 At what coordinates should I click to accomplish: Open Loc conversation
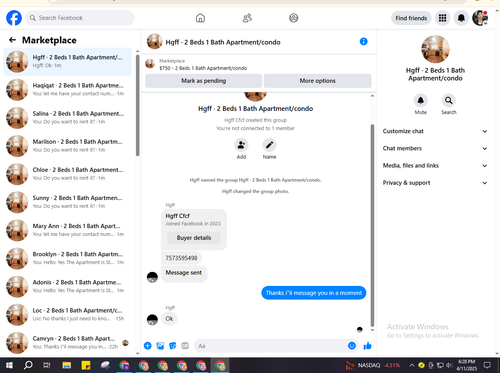(67, 315)
